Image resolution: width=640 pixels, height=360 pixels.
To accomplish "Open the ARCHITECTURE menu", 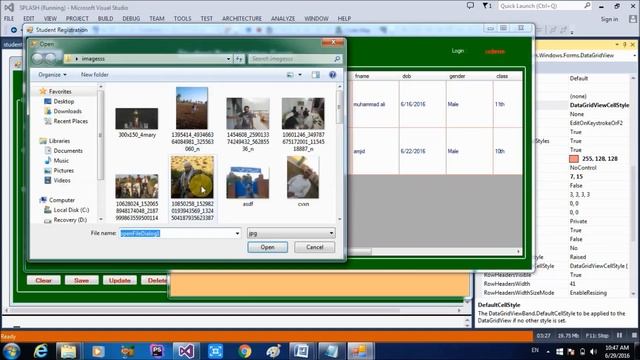I will tap(242, 18).
